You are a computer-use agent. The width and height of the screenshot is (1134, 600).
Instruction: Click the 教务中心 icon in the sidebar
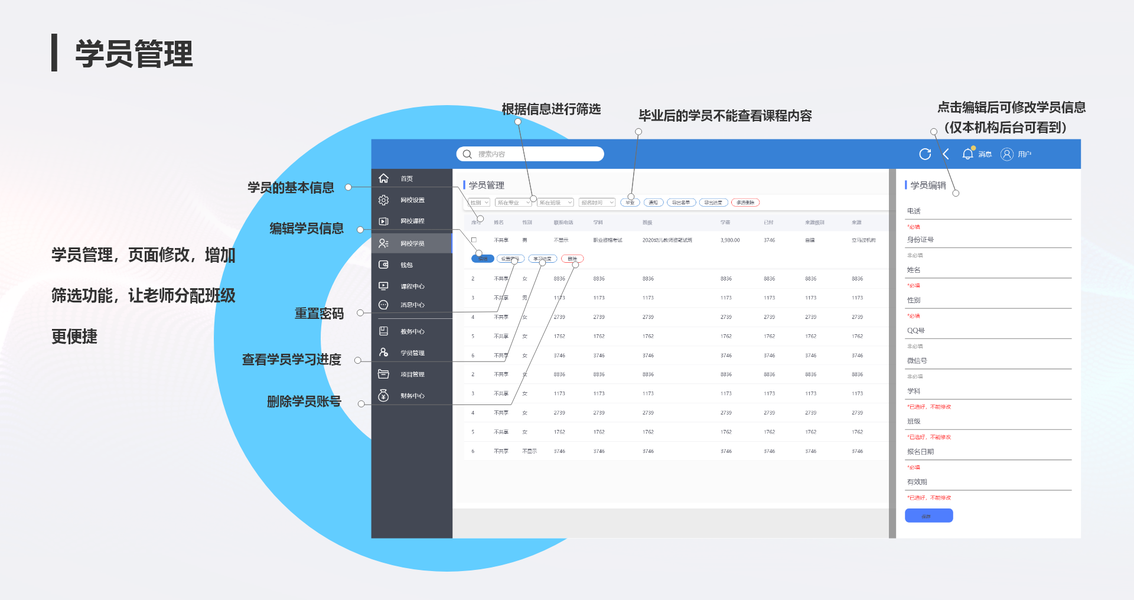[383, 331]
